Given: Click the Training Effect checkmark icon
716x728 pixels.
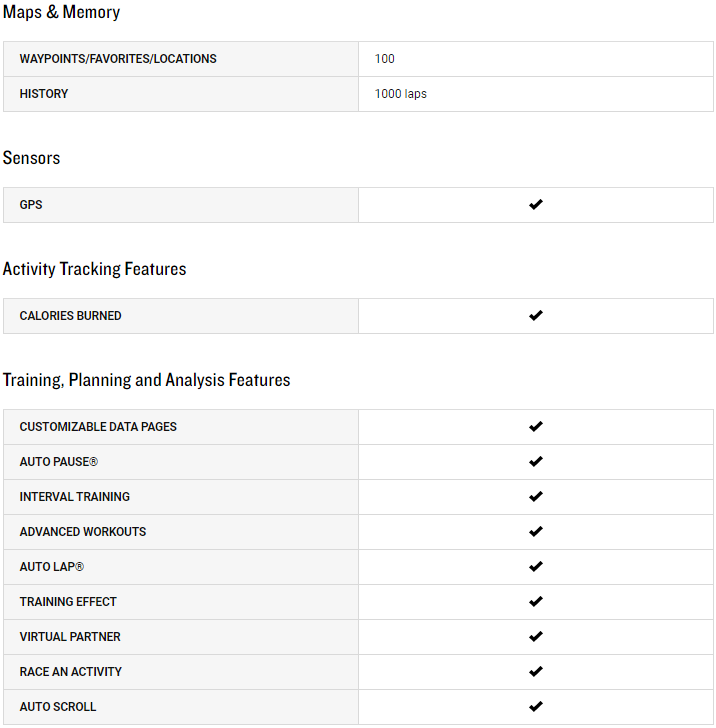Looking at the screenshot, I should [536, 602].
